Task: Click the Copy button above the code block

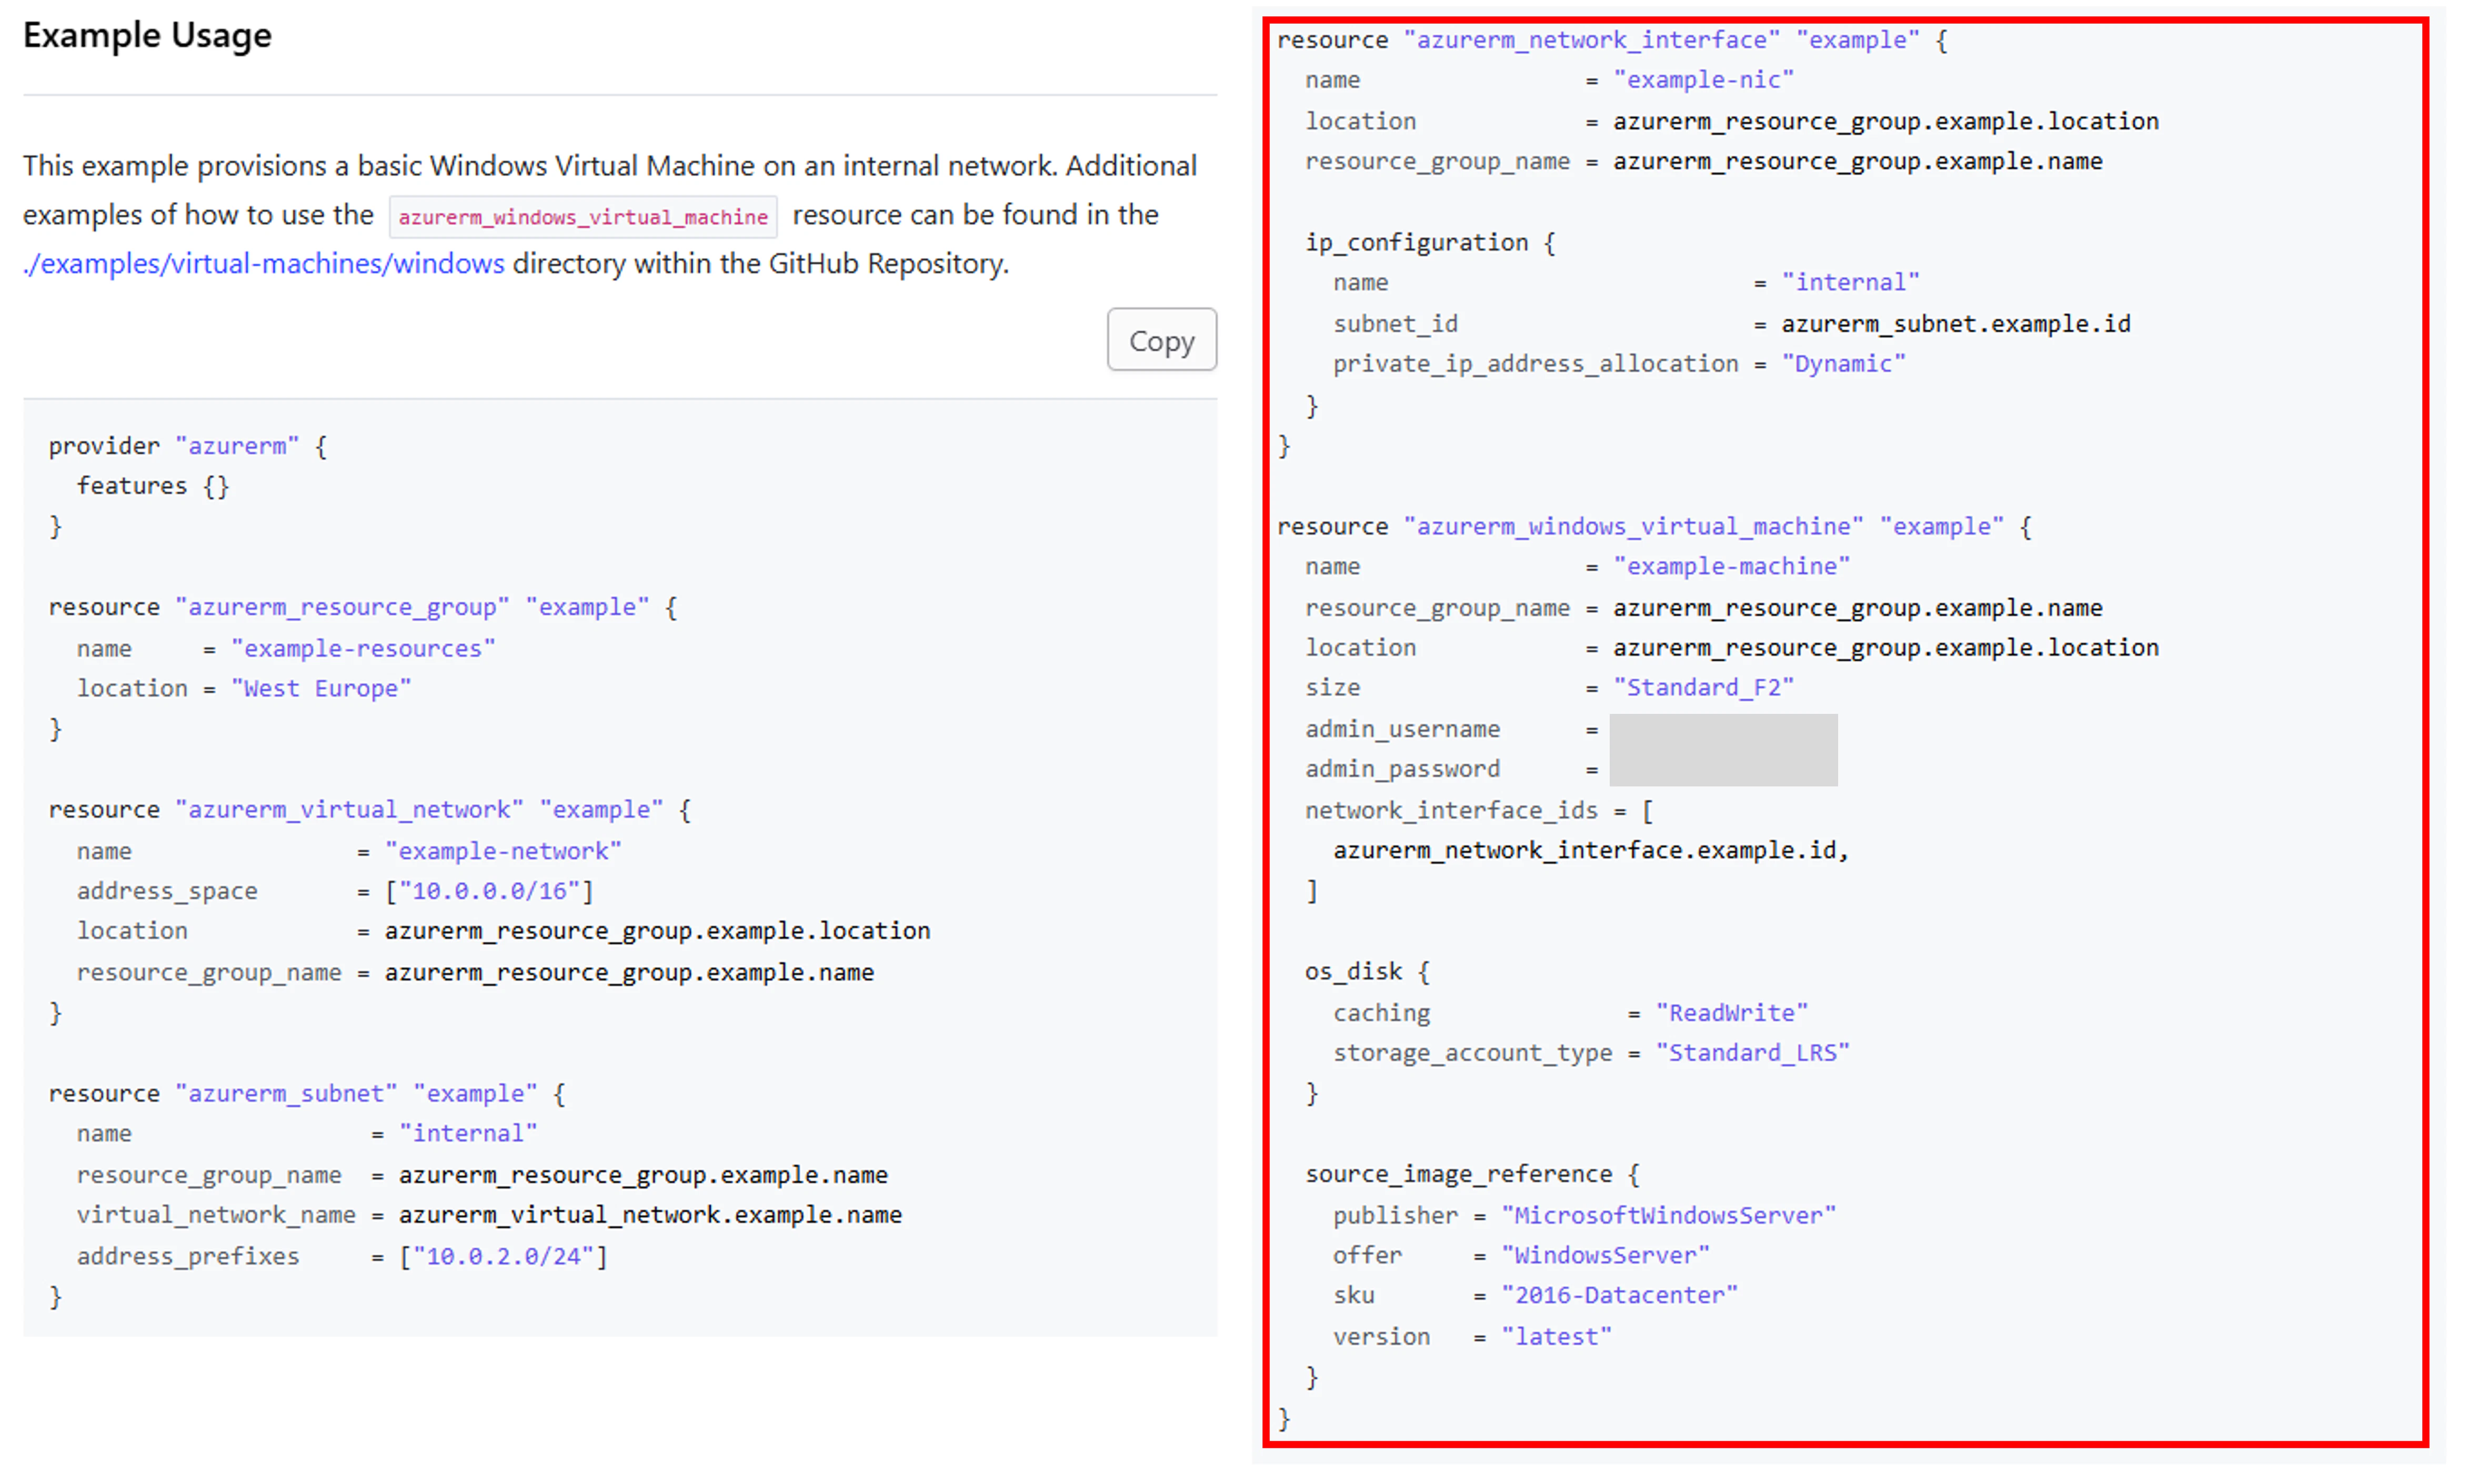Action: tap(1161, 340)
